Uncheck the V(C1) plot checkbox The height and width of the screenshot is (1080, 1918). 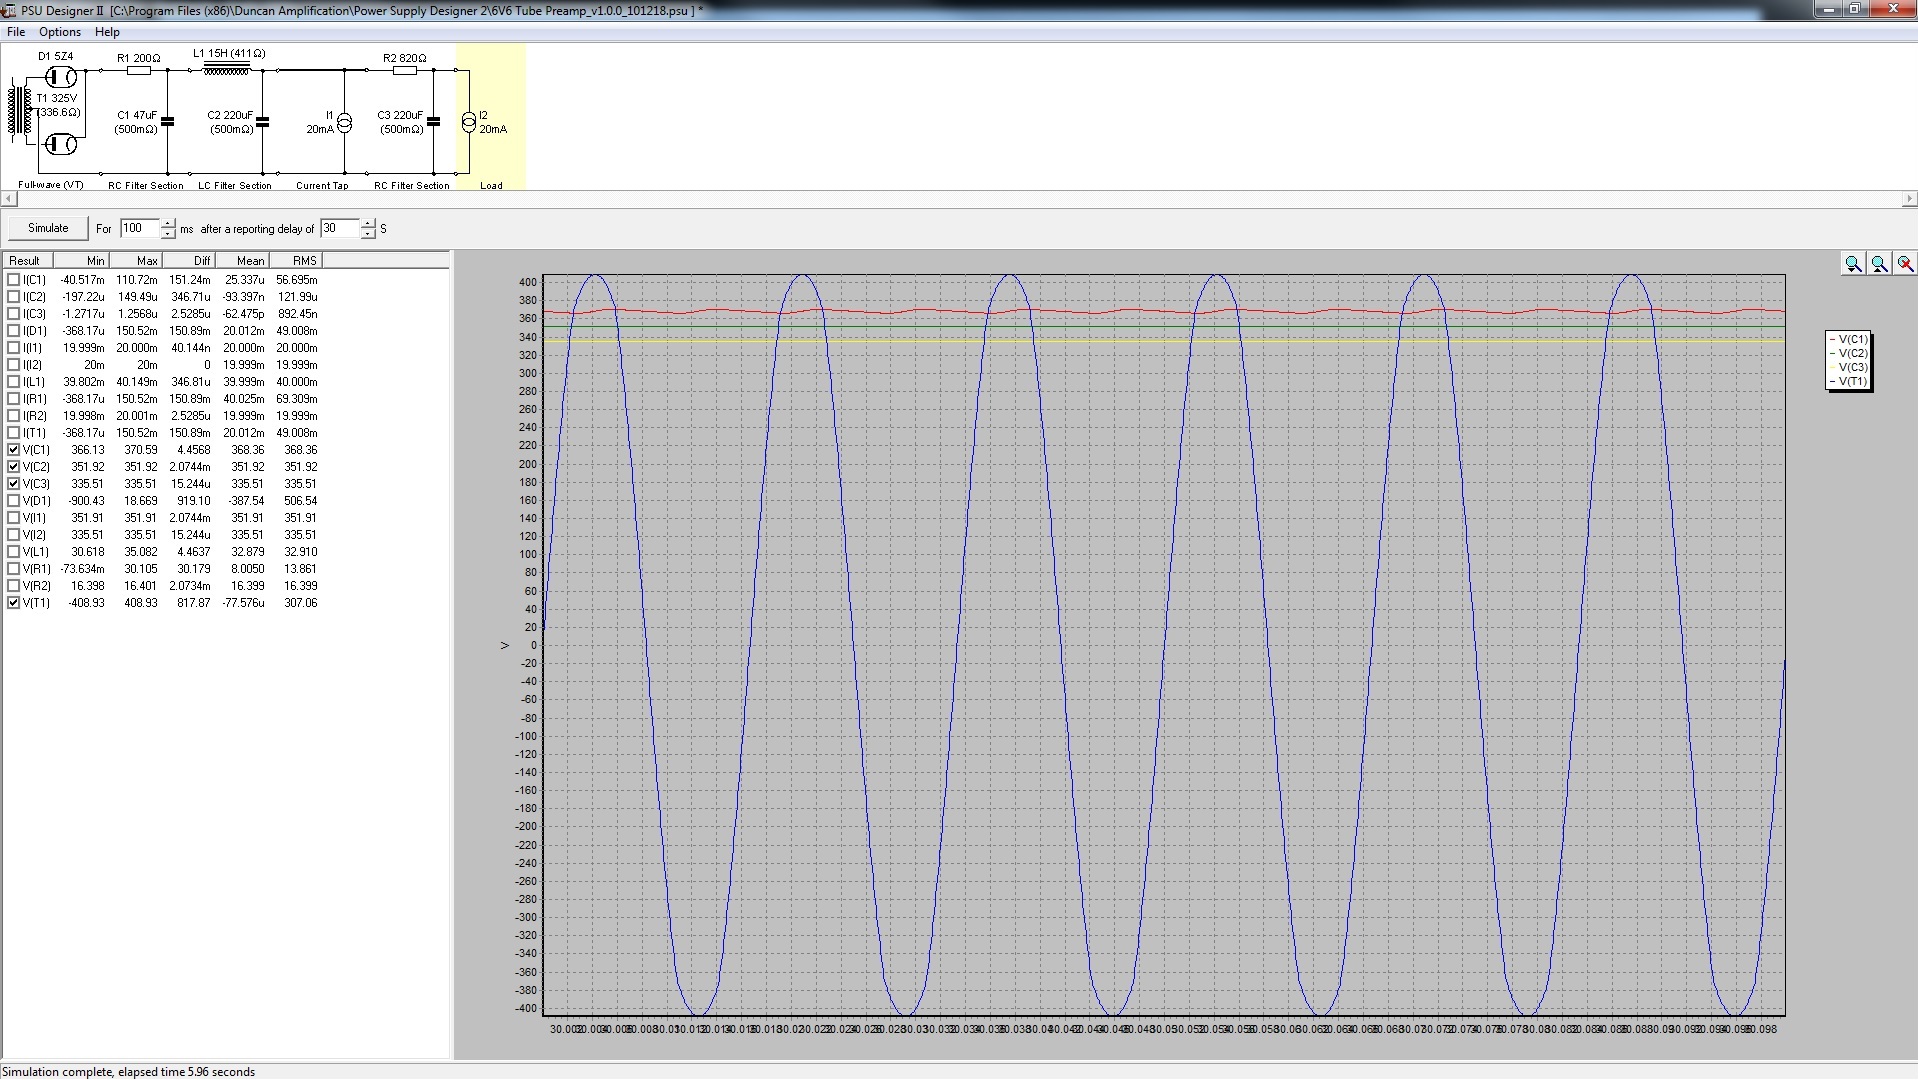pos(14,450)
